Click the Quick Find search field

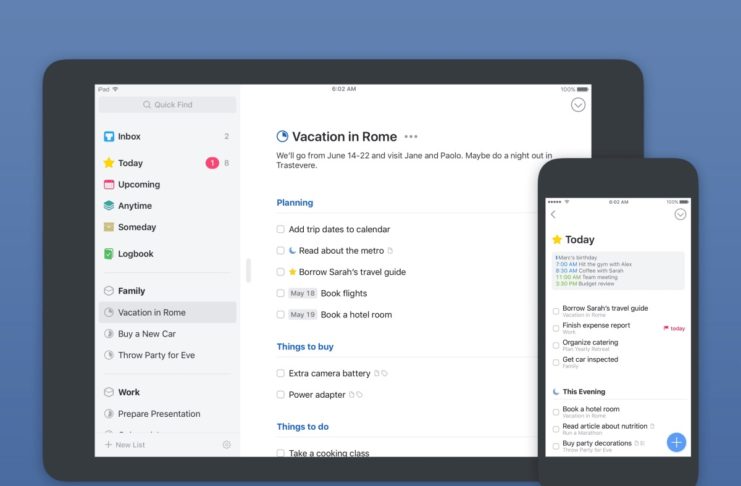(167, 104)
